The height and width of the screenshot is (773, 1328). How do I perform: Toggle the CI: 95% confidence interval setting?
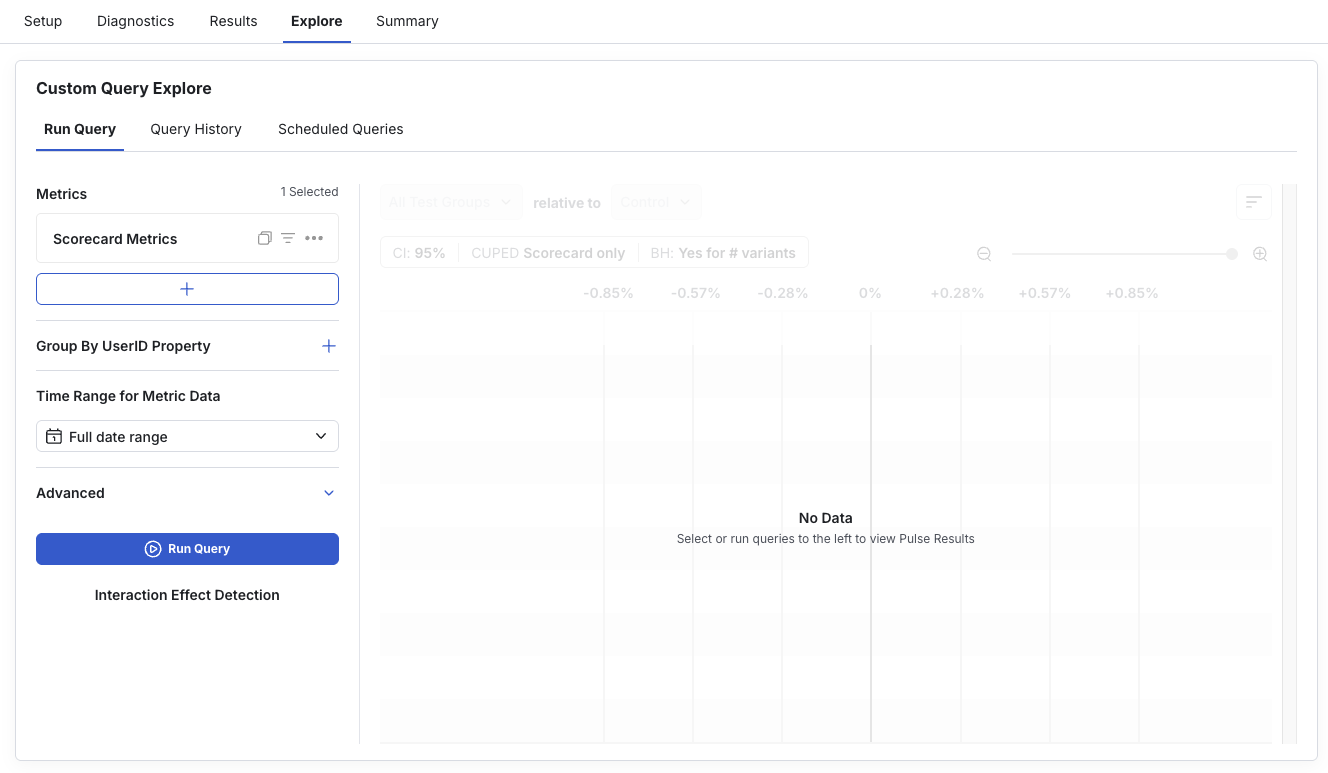coord(418,252)
